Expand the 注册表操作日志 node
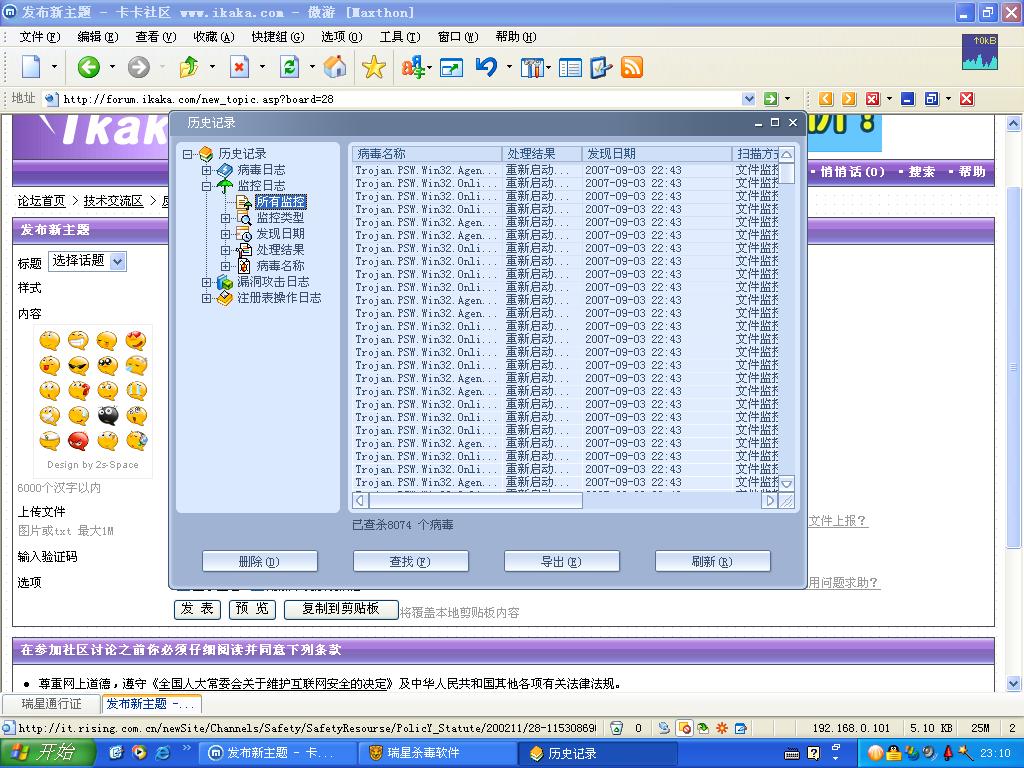This screenshot has width=1024, height=768. pyautogui.click(x=206, y=298)
